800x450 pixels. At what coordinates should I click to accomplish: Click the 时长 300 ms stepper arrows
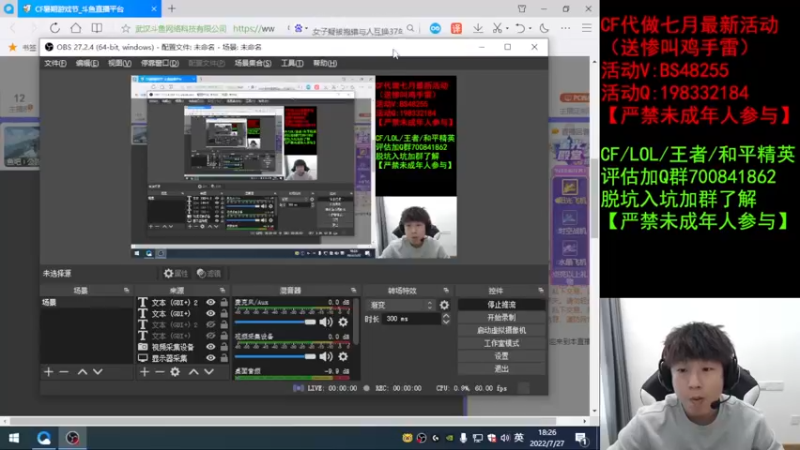point(446,319)
